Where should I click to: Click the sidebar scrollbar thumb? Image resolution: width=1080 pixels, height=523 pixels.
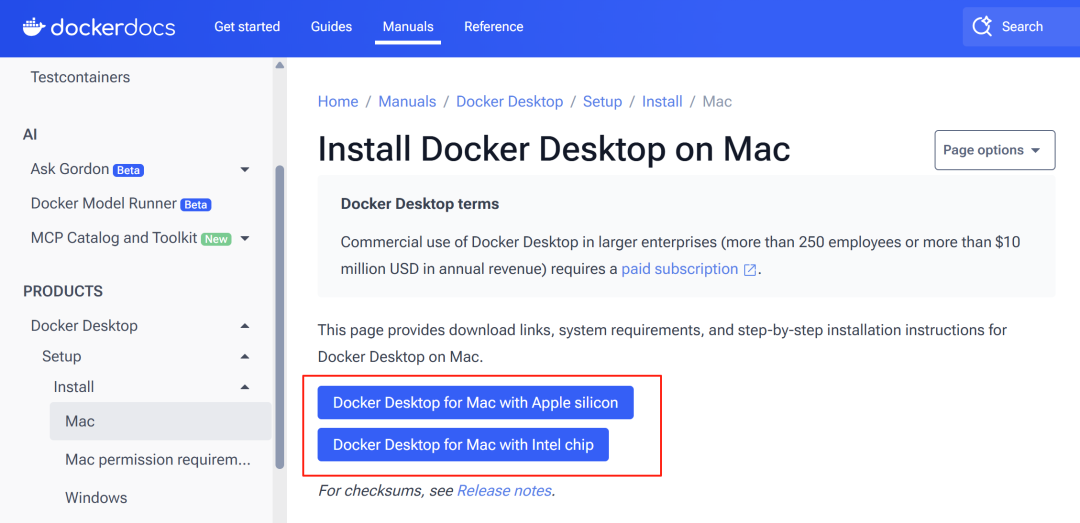pos(280,317)
